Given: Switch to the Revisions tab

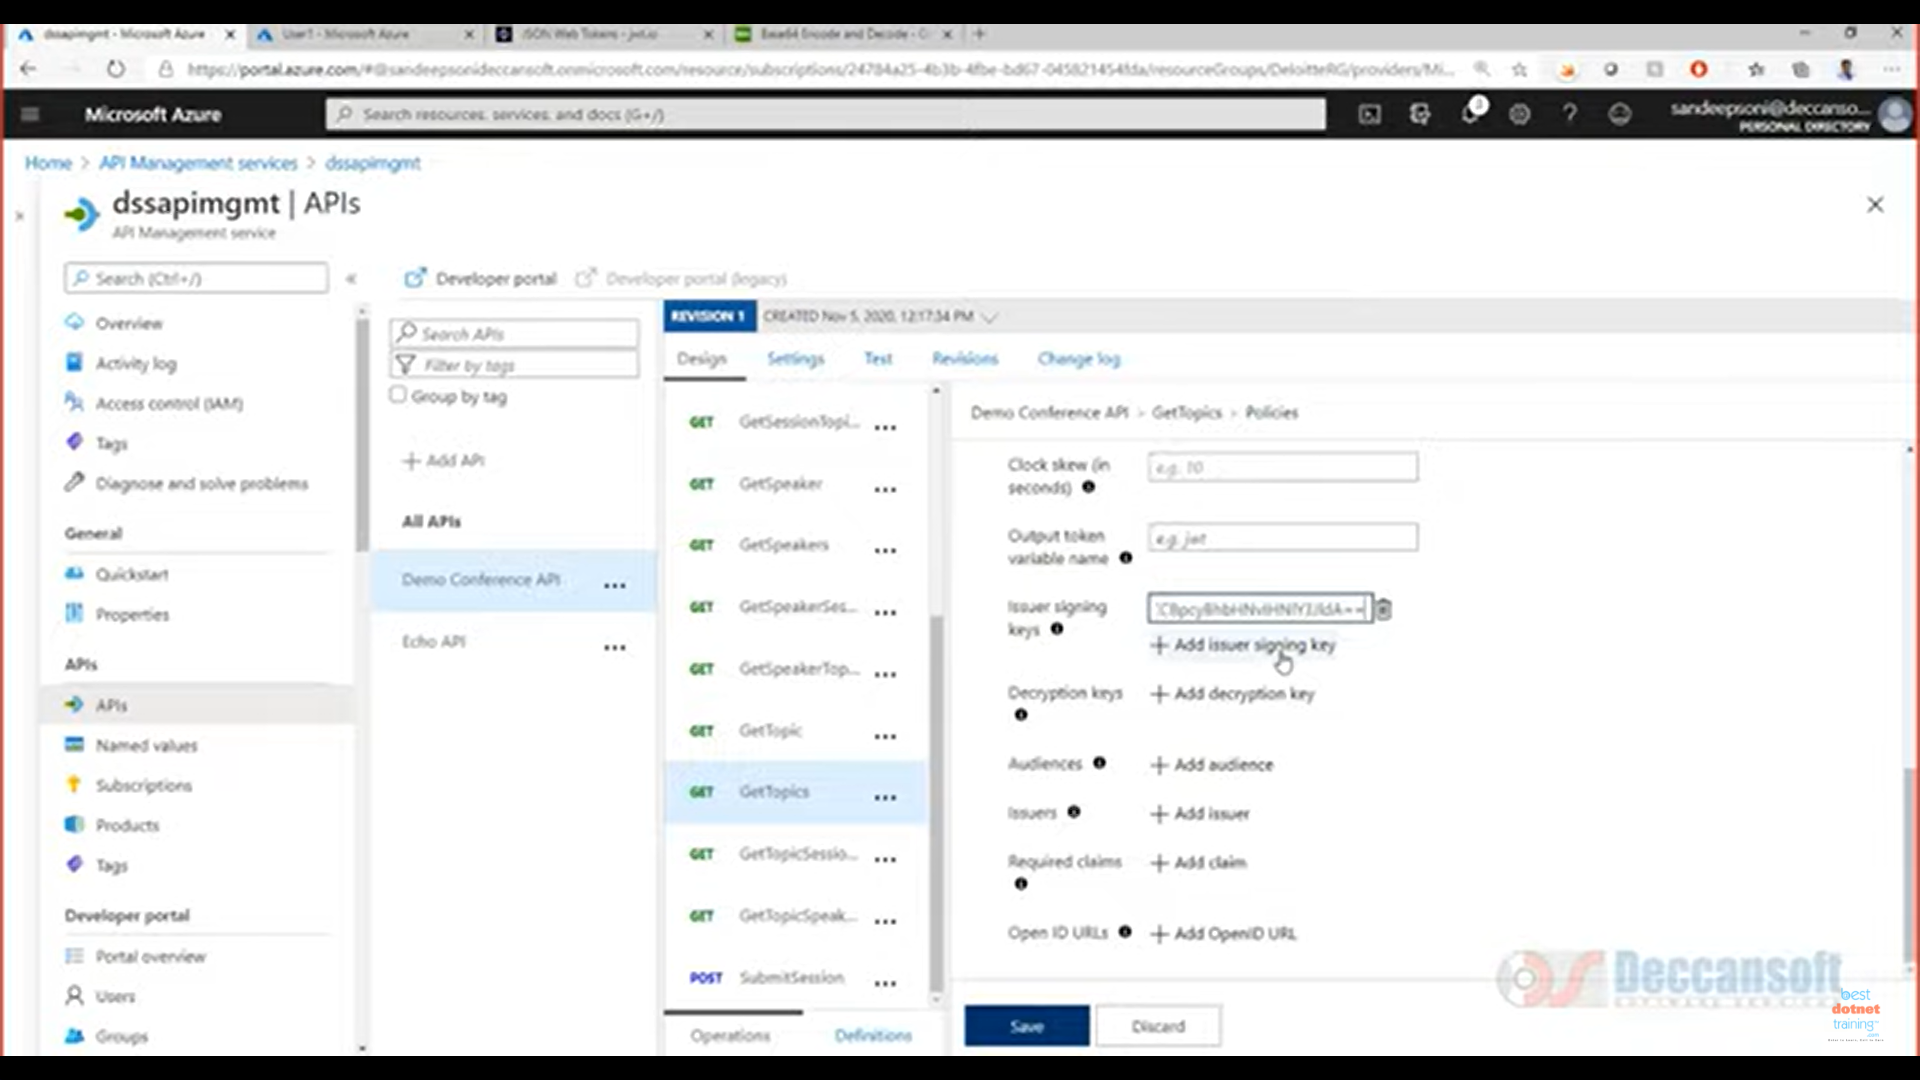Looking at the screenshot, I should pyautogui.click(x=965, y=359).
